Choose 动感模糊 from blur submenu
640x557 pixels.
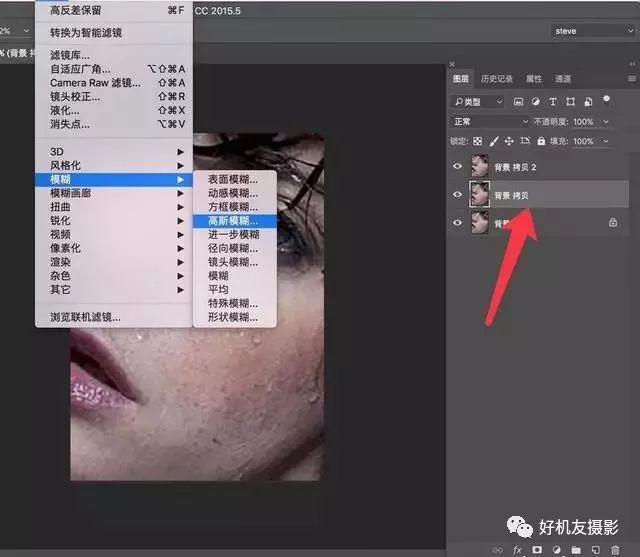tap(235, 193)
